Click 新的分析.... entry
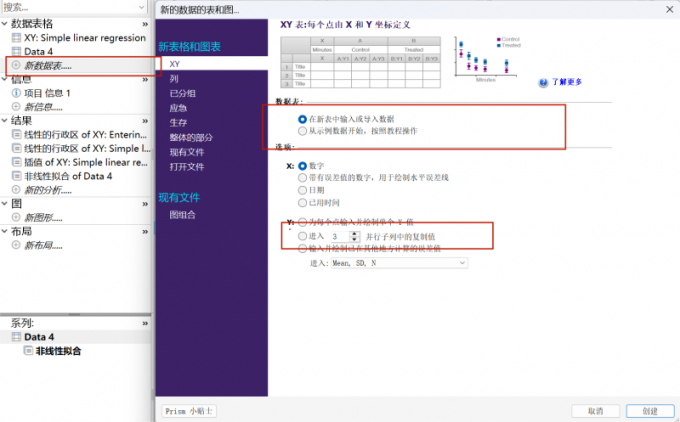The height and width of the screenshot is (422, 680). coord(48,190)
